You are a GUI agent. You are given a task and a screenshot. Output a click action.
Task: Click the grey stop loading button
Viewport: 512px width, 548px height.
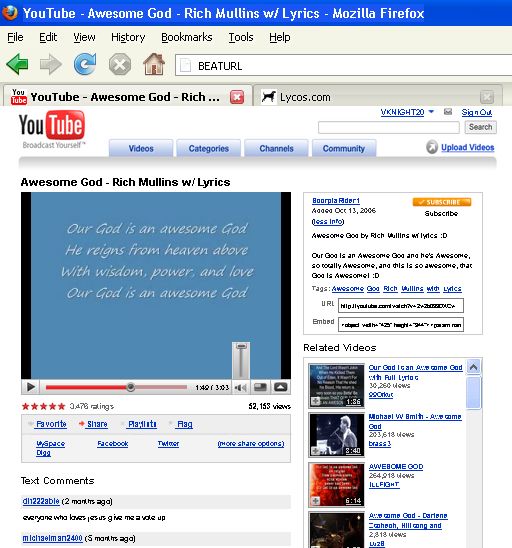120,65
